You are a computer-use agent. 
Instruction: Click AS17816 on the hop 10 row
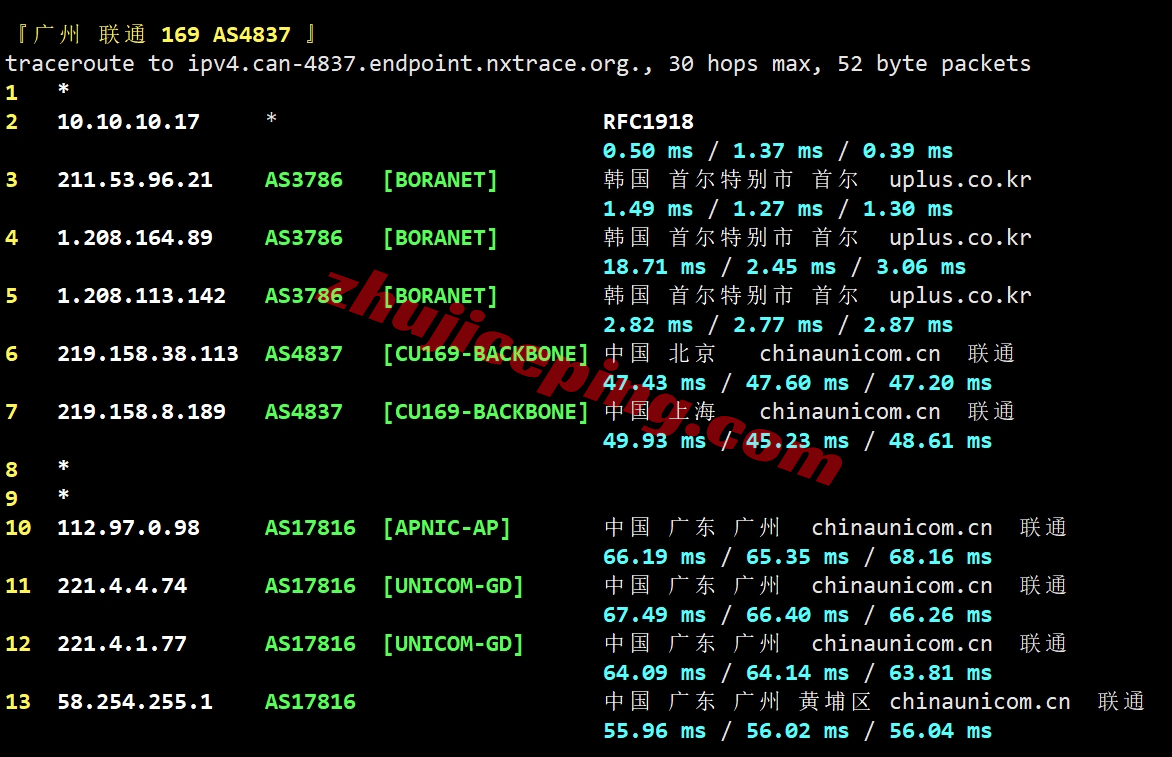pos(310,528)
